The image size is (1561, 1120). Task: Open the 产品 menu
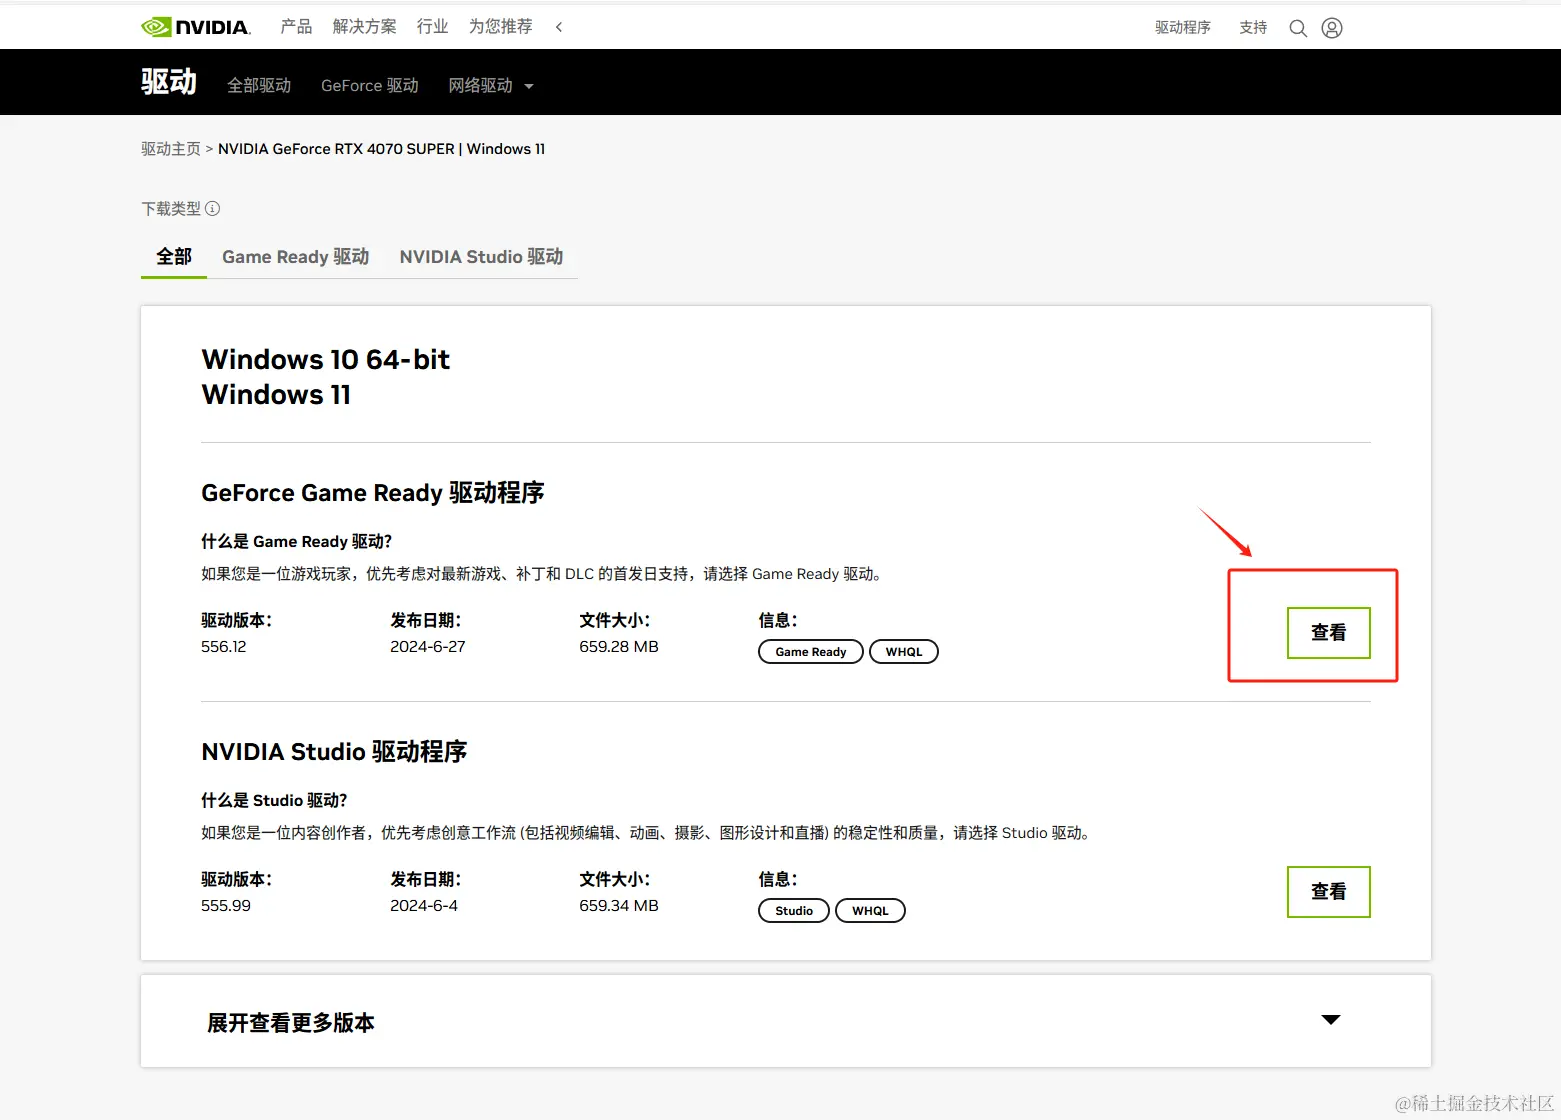click(296, 27)
